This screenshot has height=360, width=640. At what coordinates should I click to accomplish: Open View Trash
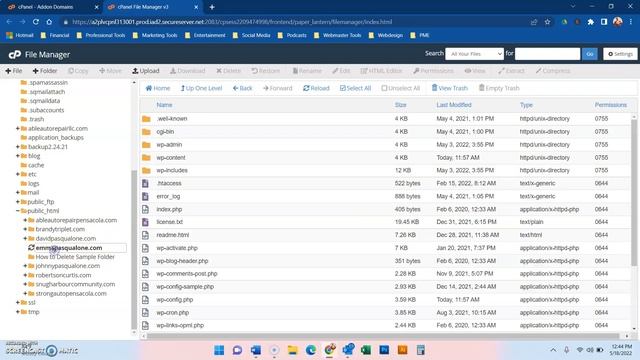pyautogui.click(x=449, y=88)
